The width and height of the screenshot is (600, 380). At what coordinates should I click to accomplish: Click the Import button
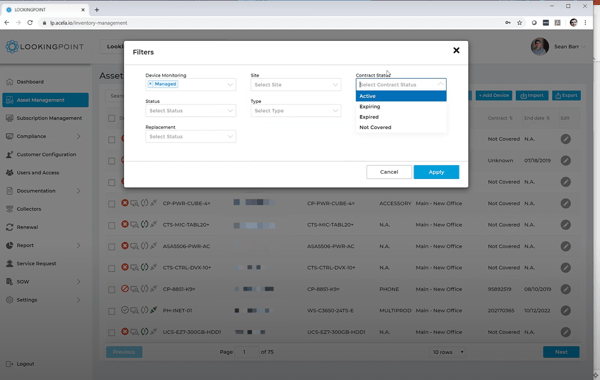532,95
